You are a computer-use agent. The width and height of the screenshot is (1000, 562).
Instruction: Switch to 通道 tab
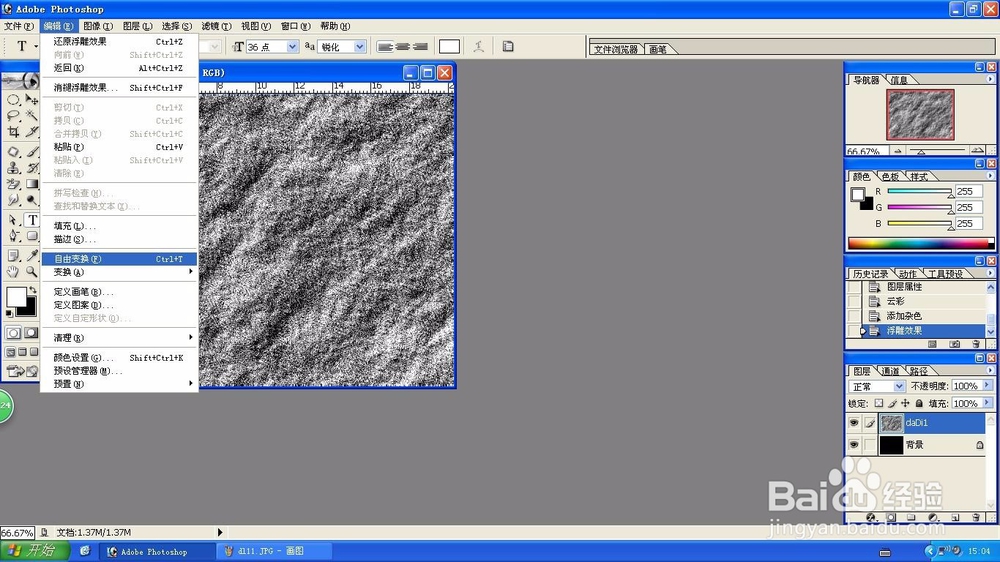click(x=890, y=371)
